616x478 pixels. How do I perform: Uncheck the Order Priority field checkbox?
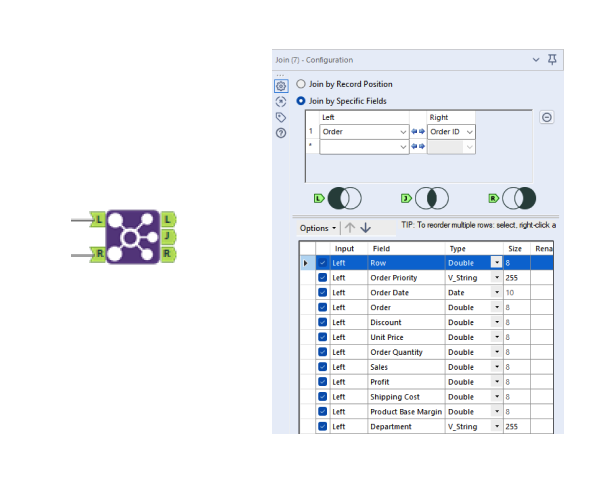coord(322,278)
